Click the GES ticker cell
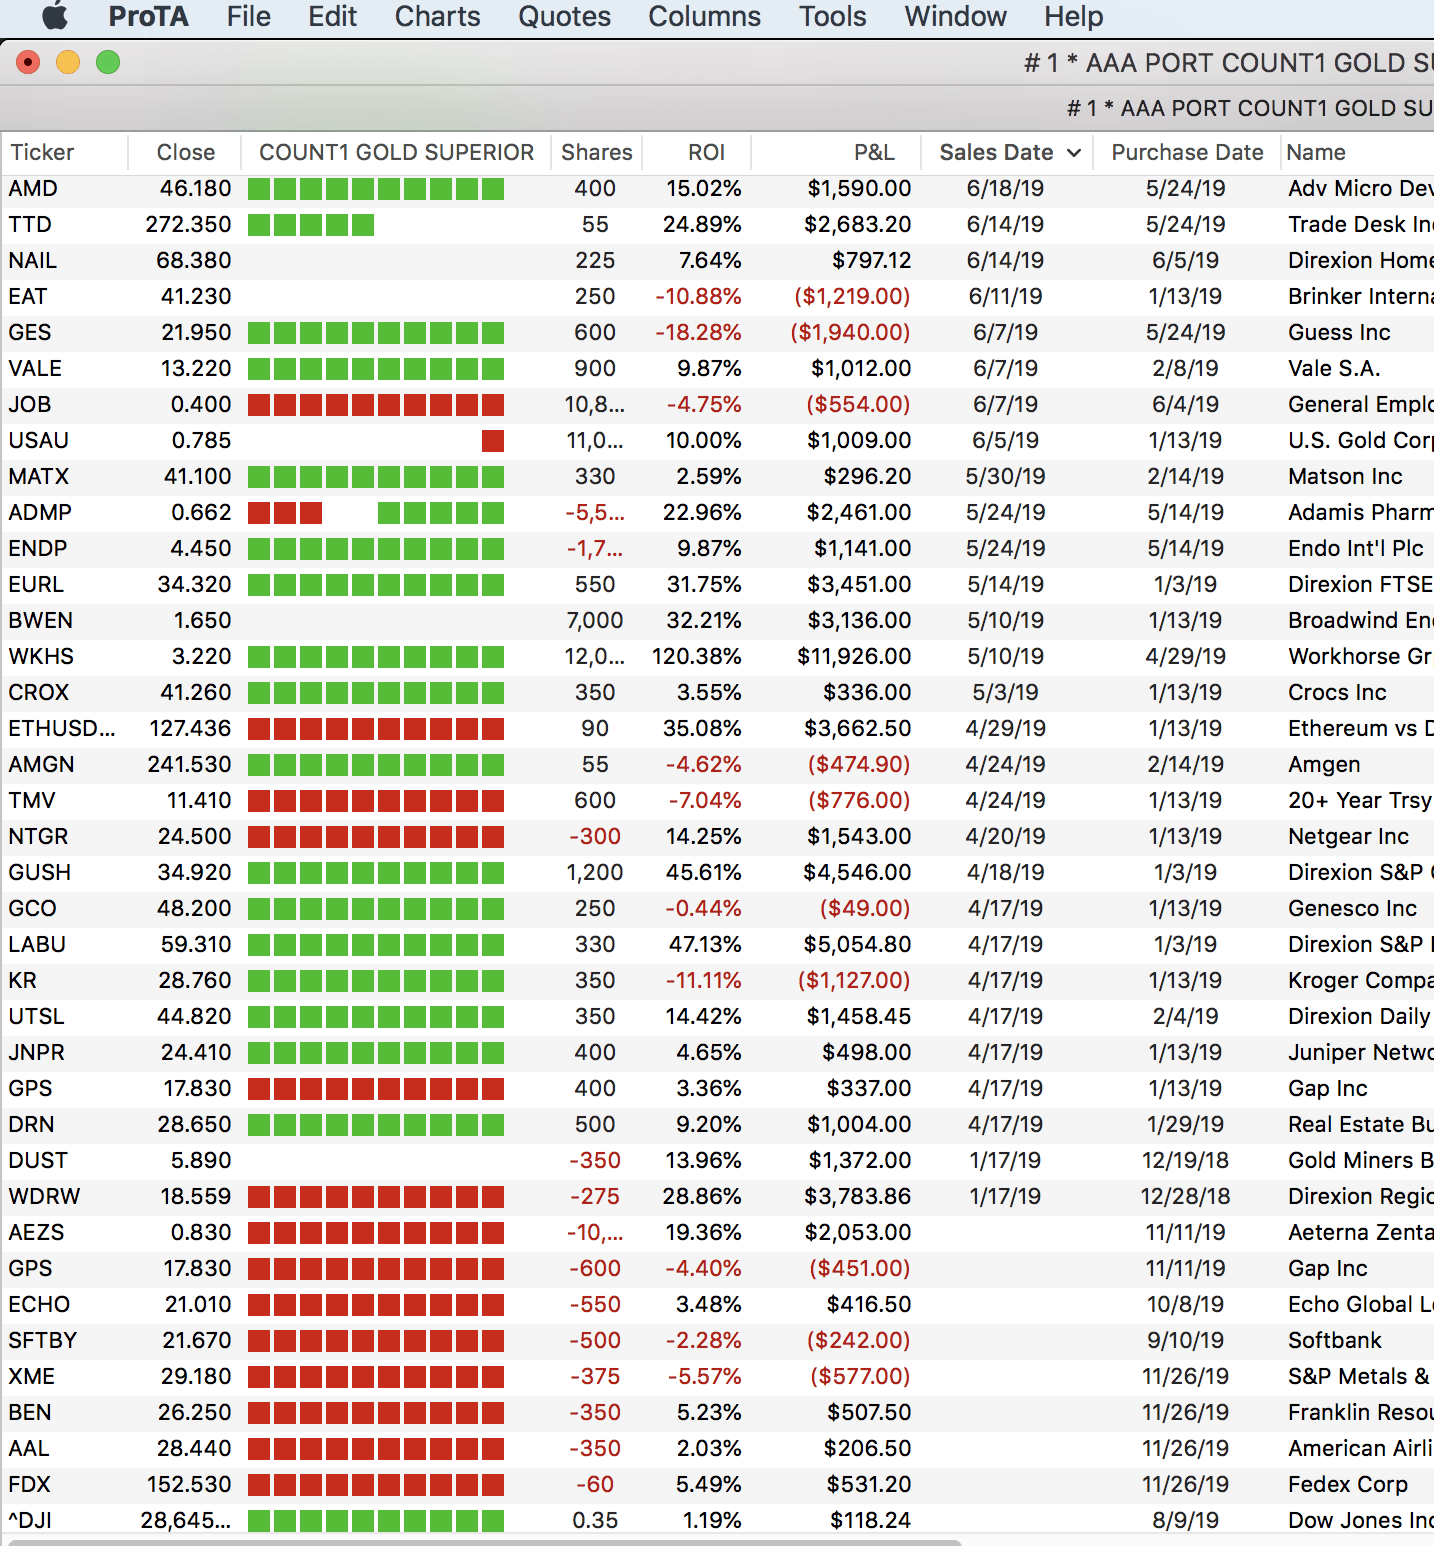Viewport: 1434px width, 1546px height. tap(30, 332)
